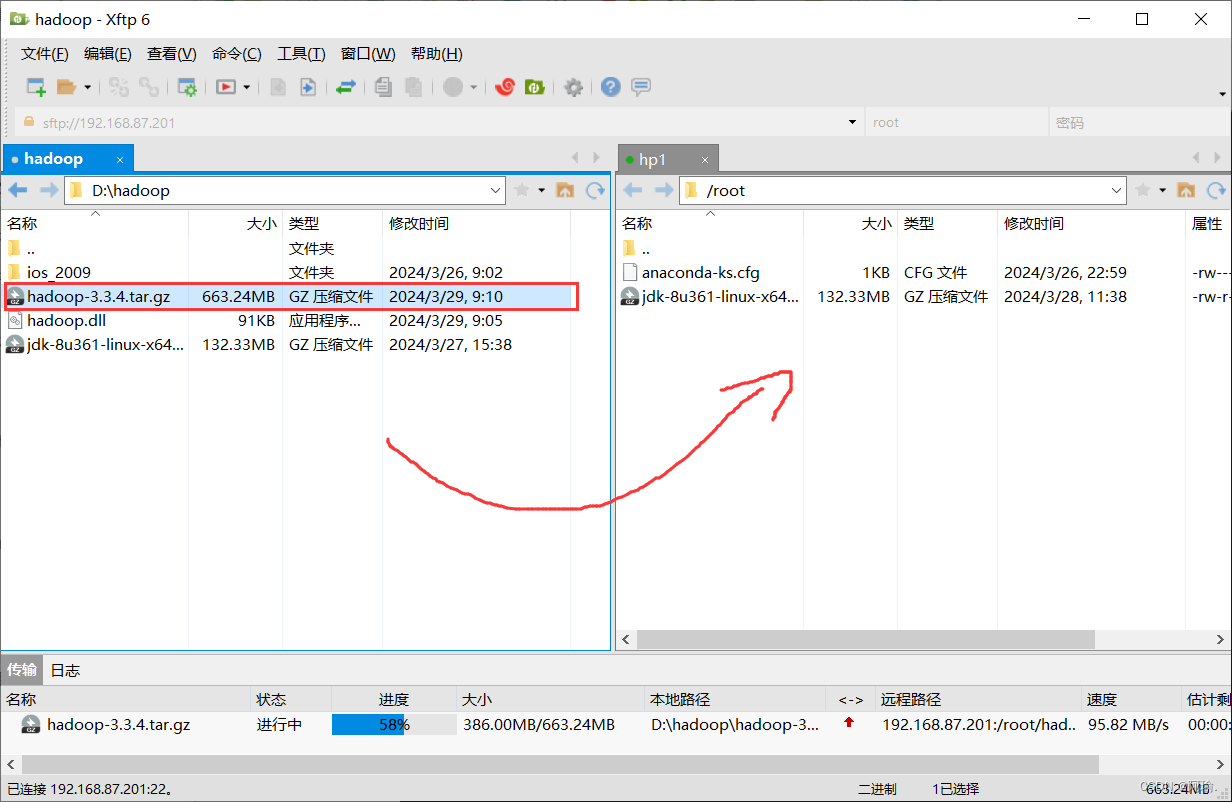The height and width of the screenshot is (802, 1232).
Task: Click the New Session toolbar icon
Action: tap(36, 87)
